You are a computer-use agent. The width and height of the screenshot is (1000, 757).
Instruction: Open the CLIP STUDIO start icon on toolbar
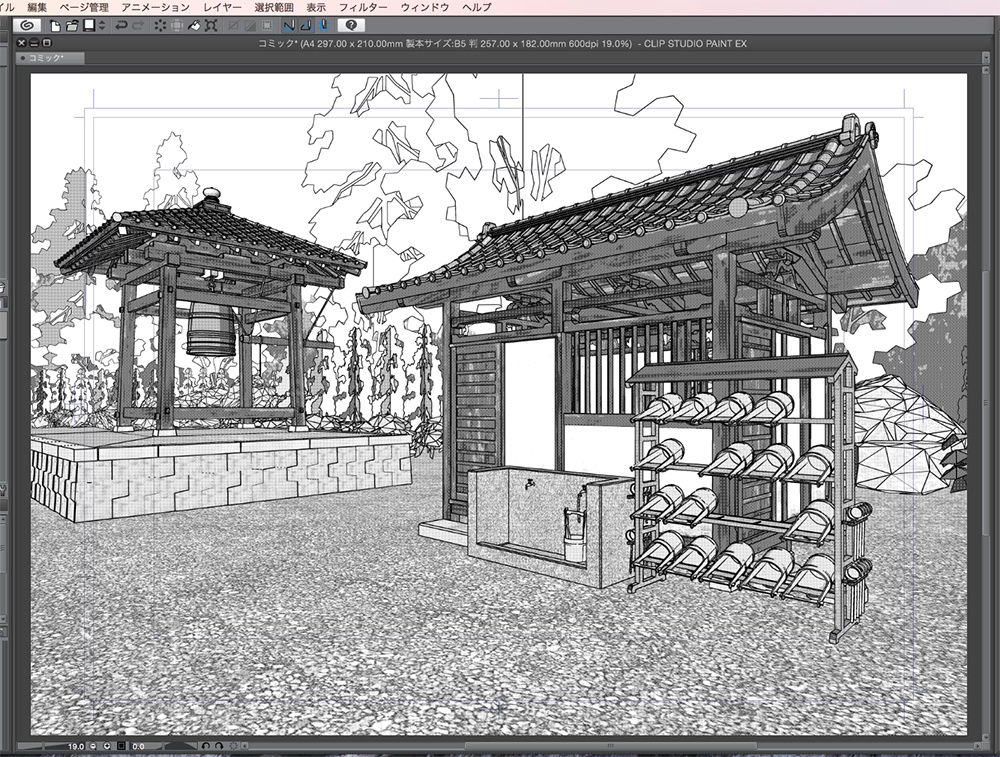point(27,27)
